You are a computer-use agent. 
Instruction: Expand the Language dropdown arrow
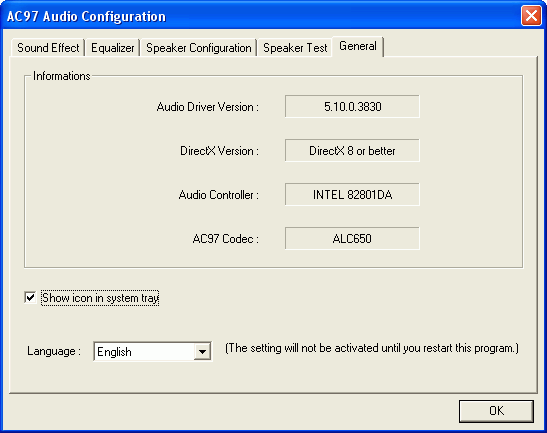pyautogui.click(x=202, y=351)
